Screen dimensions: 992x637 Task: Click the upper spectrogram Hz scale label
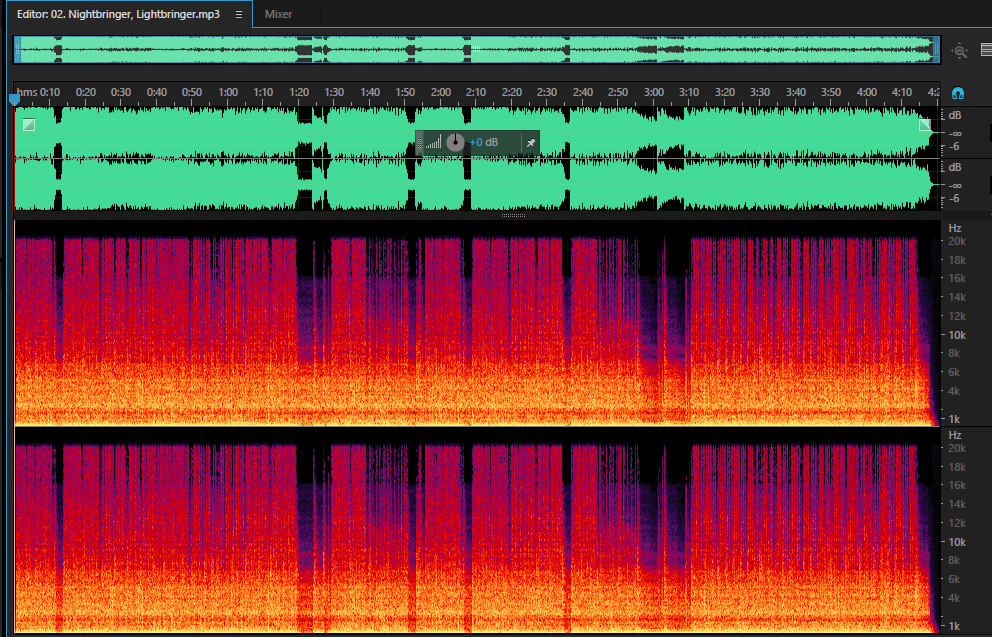tap(955, 228)
